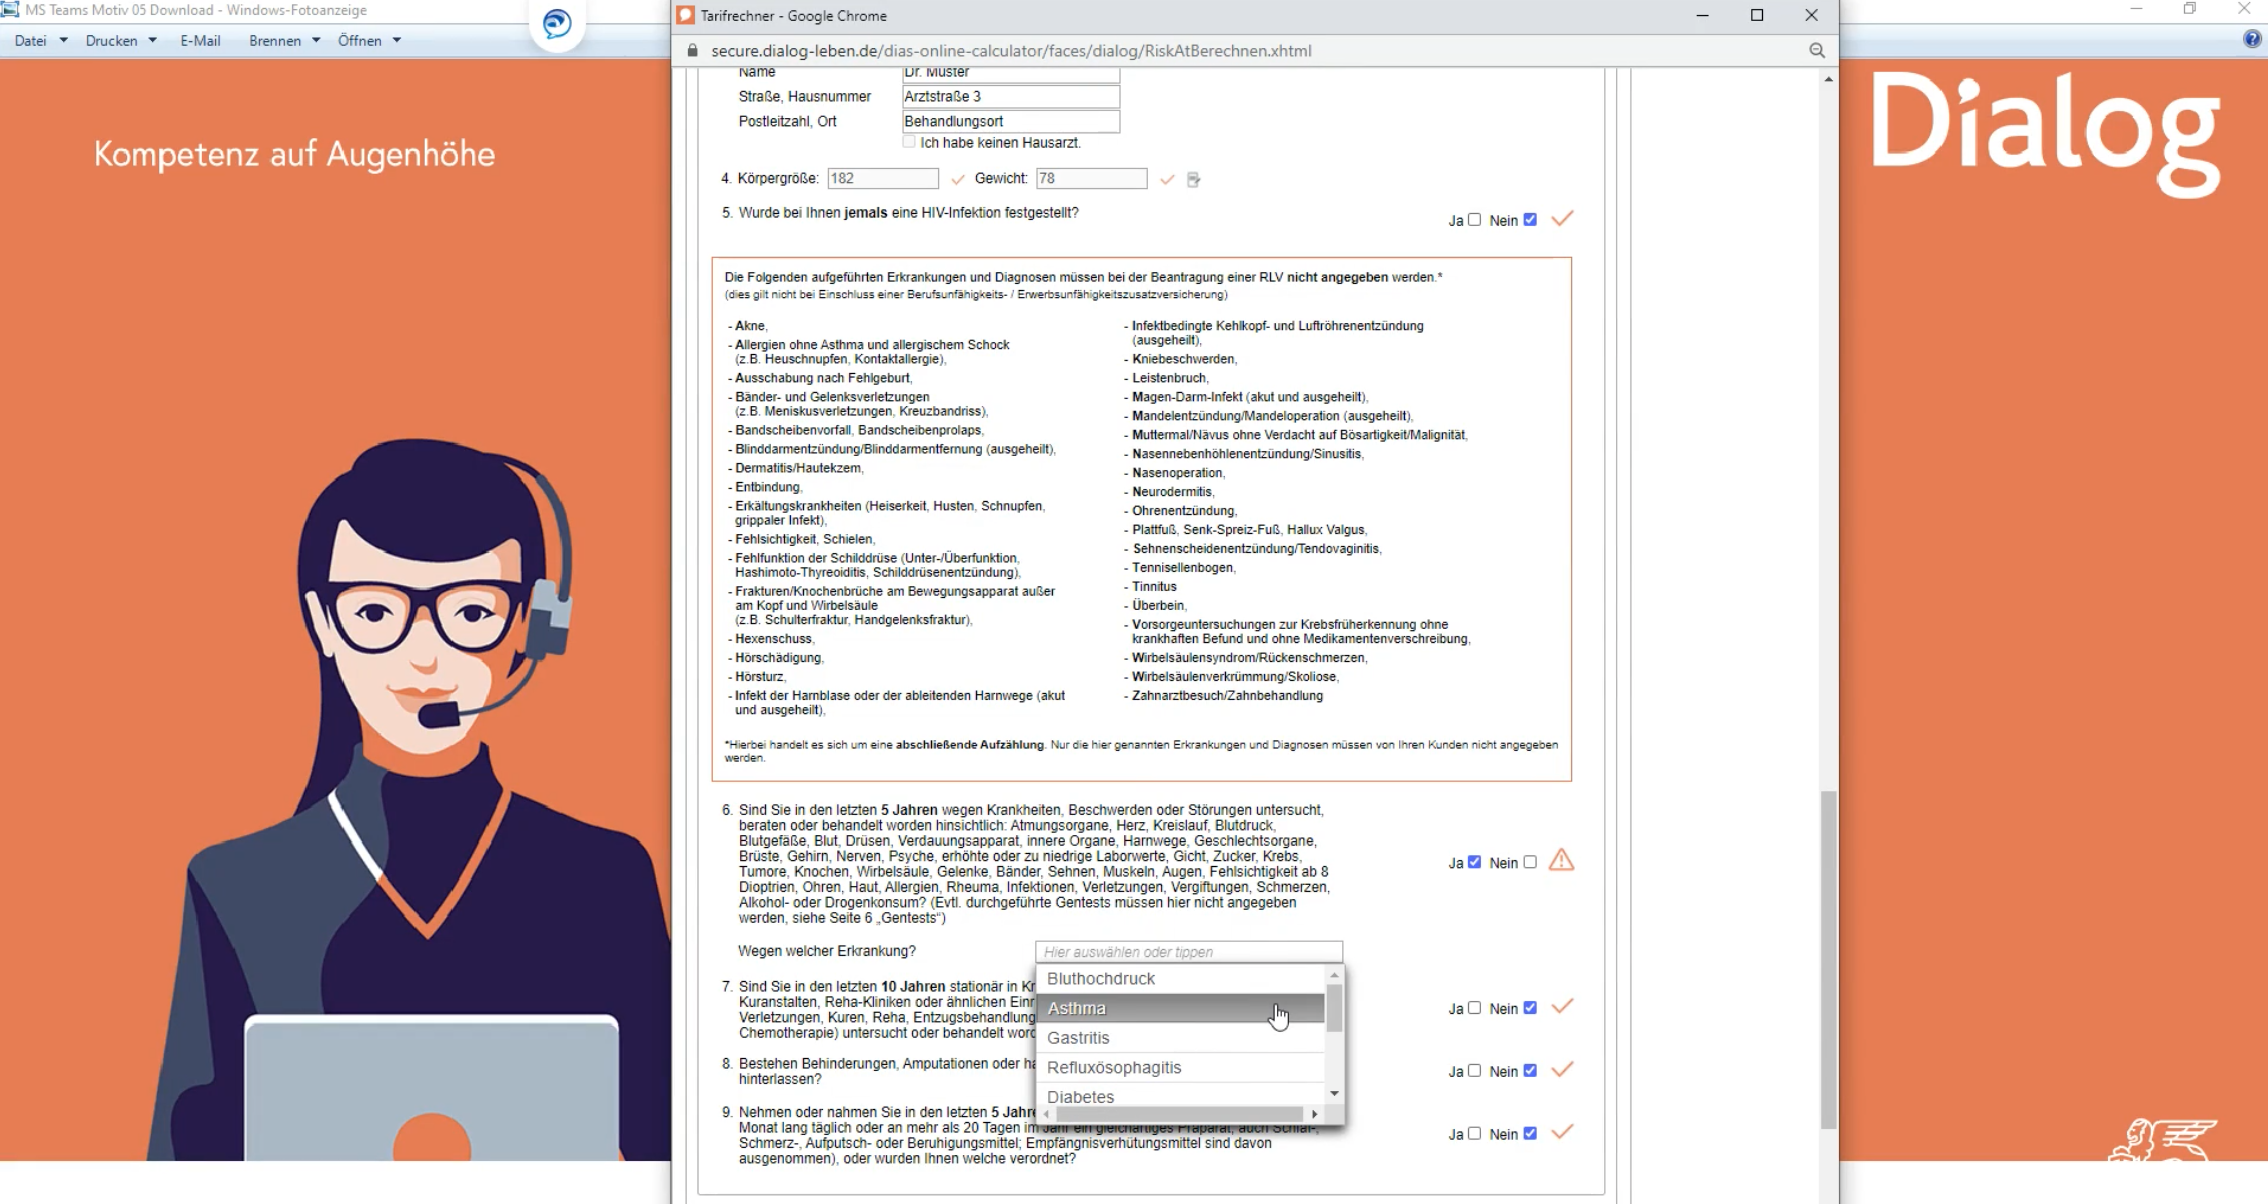Viewport: 2268px width, 1204px height.
Task: Click the dropdown list scroll-down arrow
Action: pos(1334,1093)
